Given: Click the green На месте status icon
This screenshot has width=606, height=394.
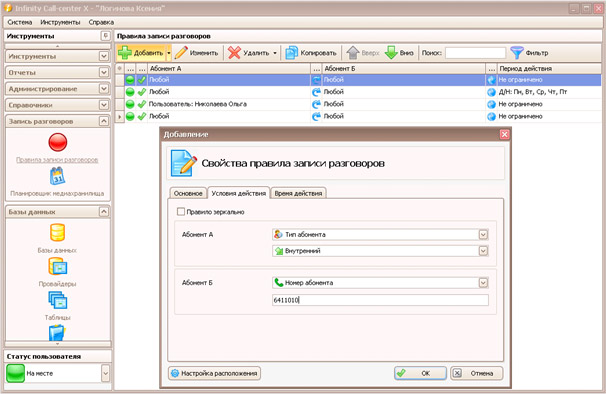Looking at the screenshot, I should point(15,374).
